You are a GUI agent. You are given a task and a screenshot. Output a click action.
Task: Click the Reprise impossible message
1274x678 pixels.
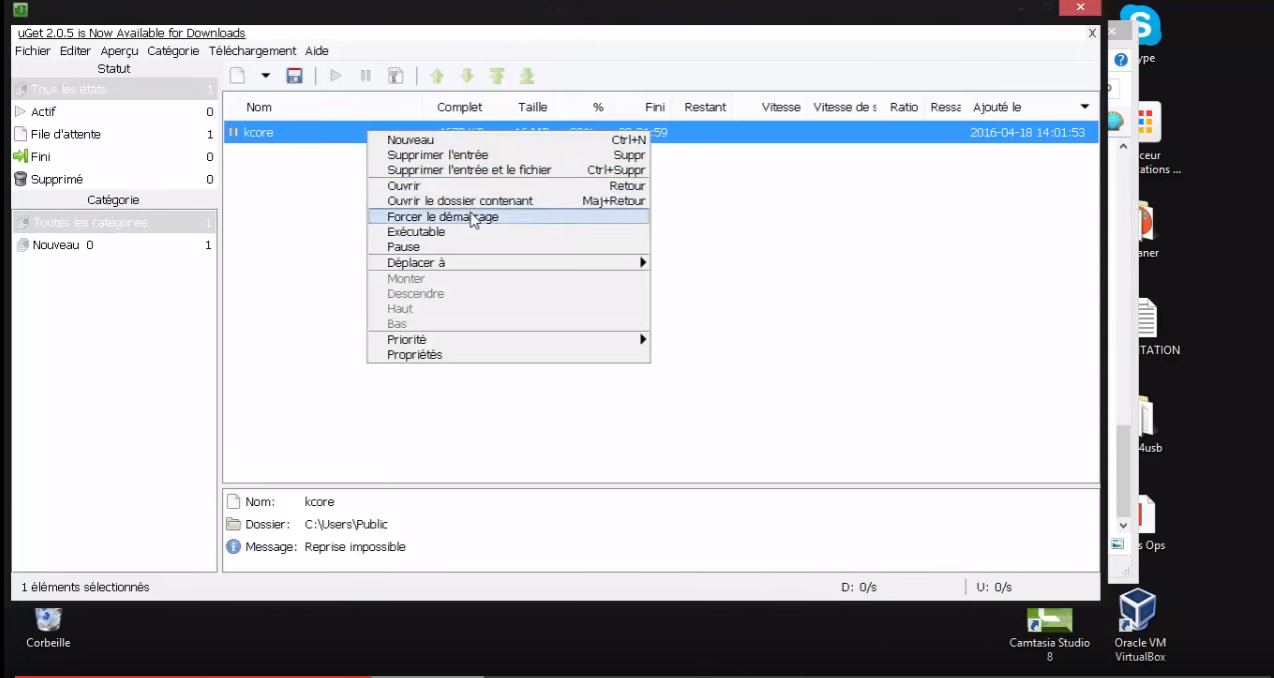coord(355,547)
